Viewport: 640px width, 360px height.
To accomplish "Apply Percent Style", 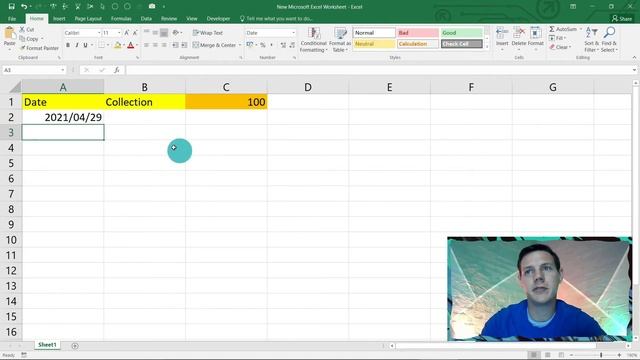I will (263, 45).
